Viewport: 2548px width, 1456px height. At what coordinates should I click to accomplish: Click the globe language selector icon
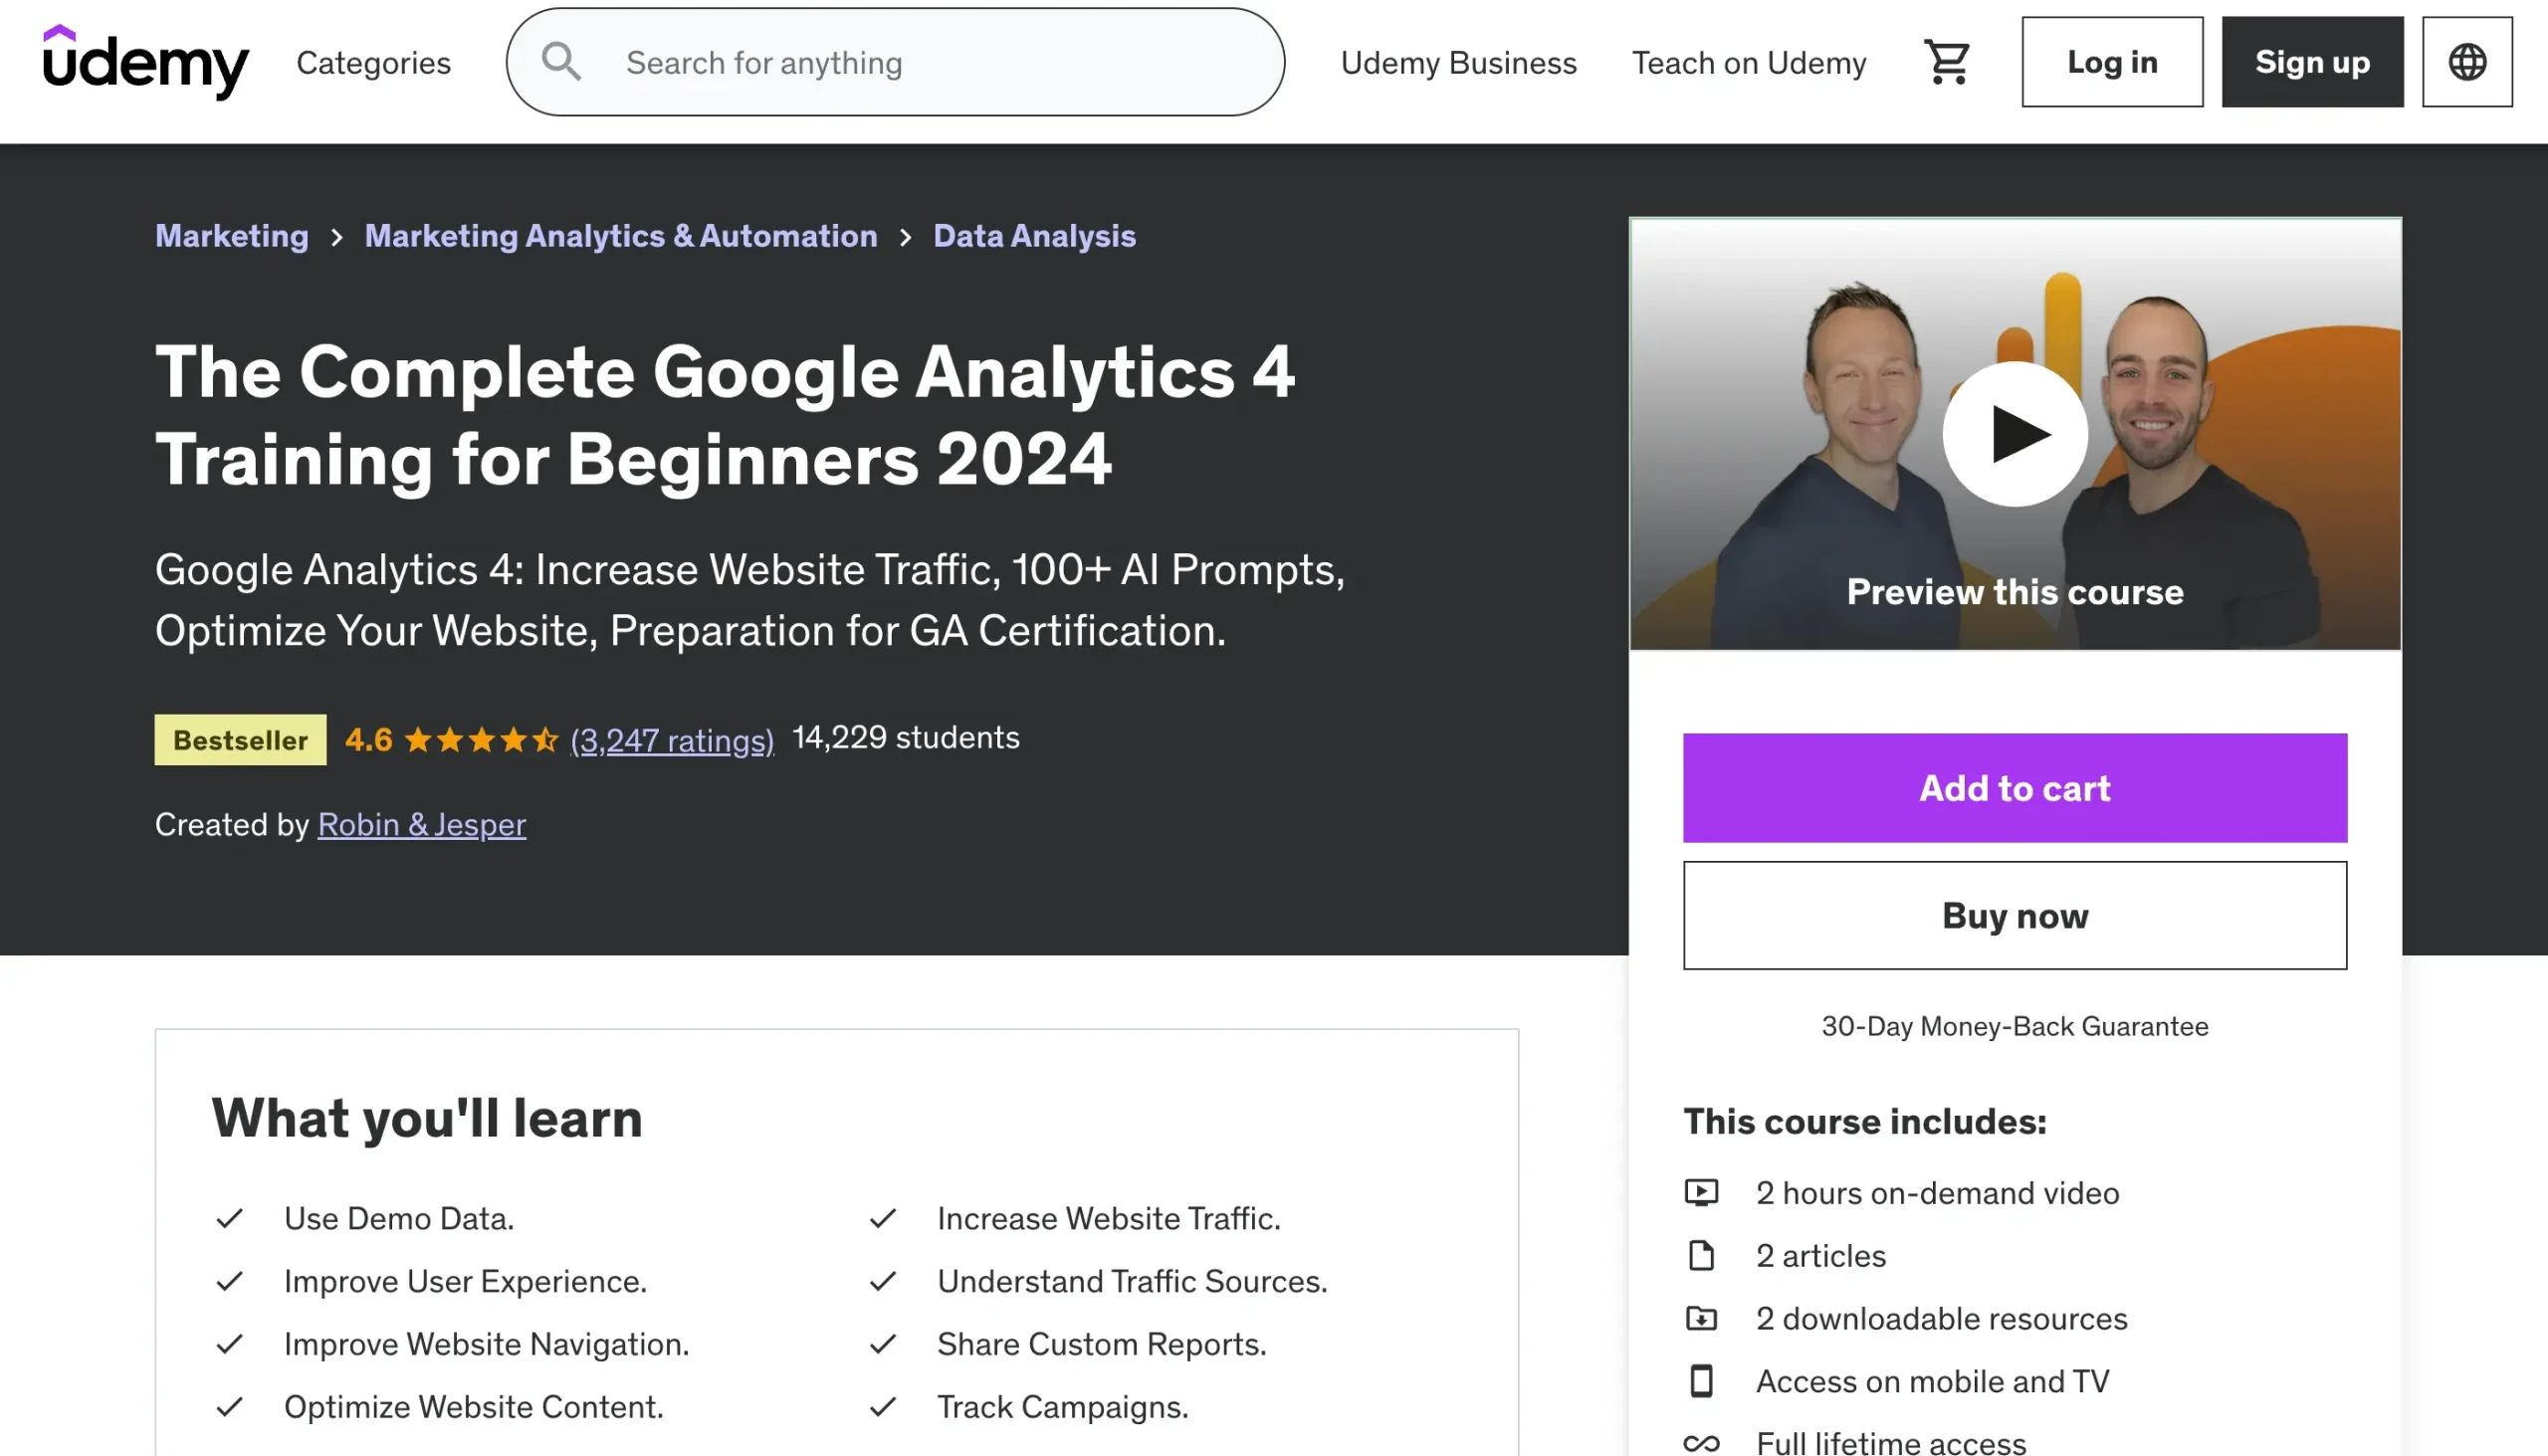(2467, 62)
